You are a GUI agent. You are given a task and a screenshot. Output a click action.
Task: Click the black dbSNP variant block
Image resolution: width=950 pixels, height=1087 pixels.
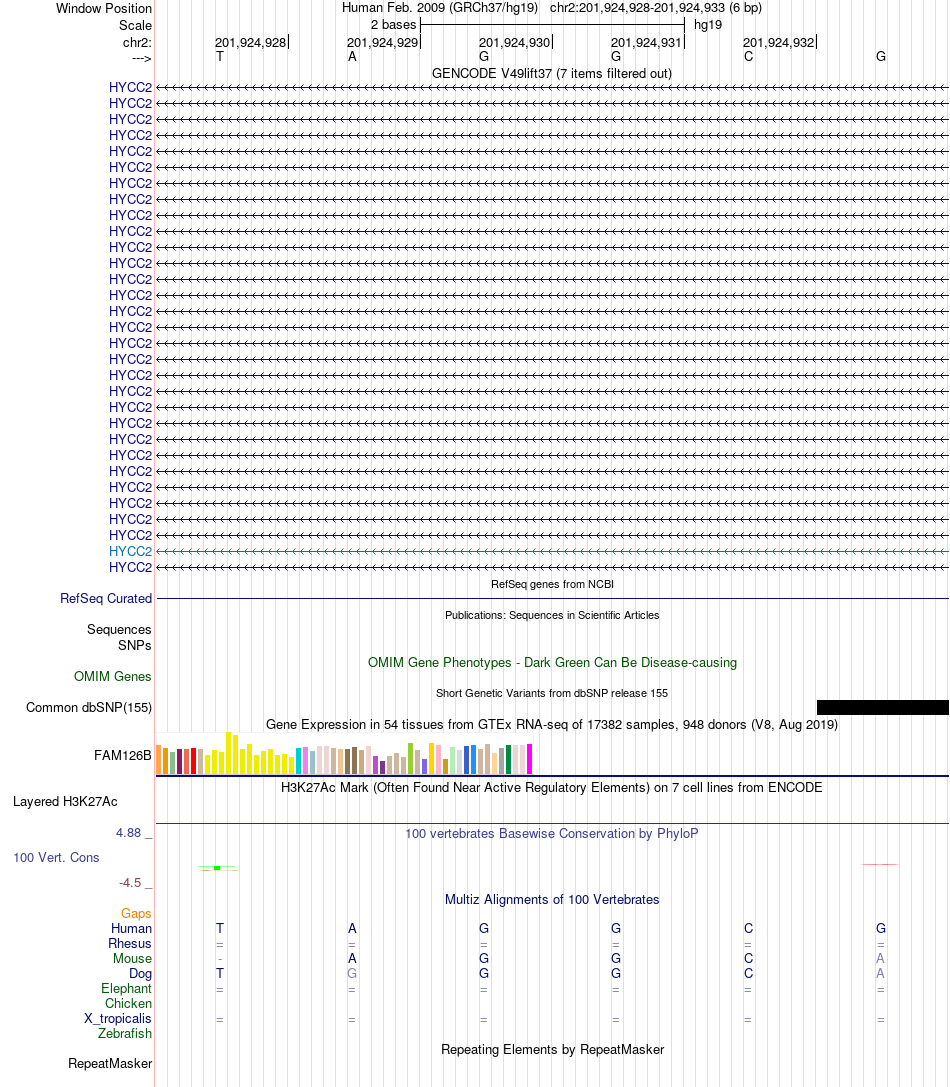(883, 707)
